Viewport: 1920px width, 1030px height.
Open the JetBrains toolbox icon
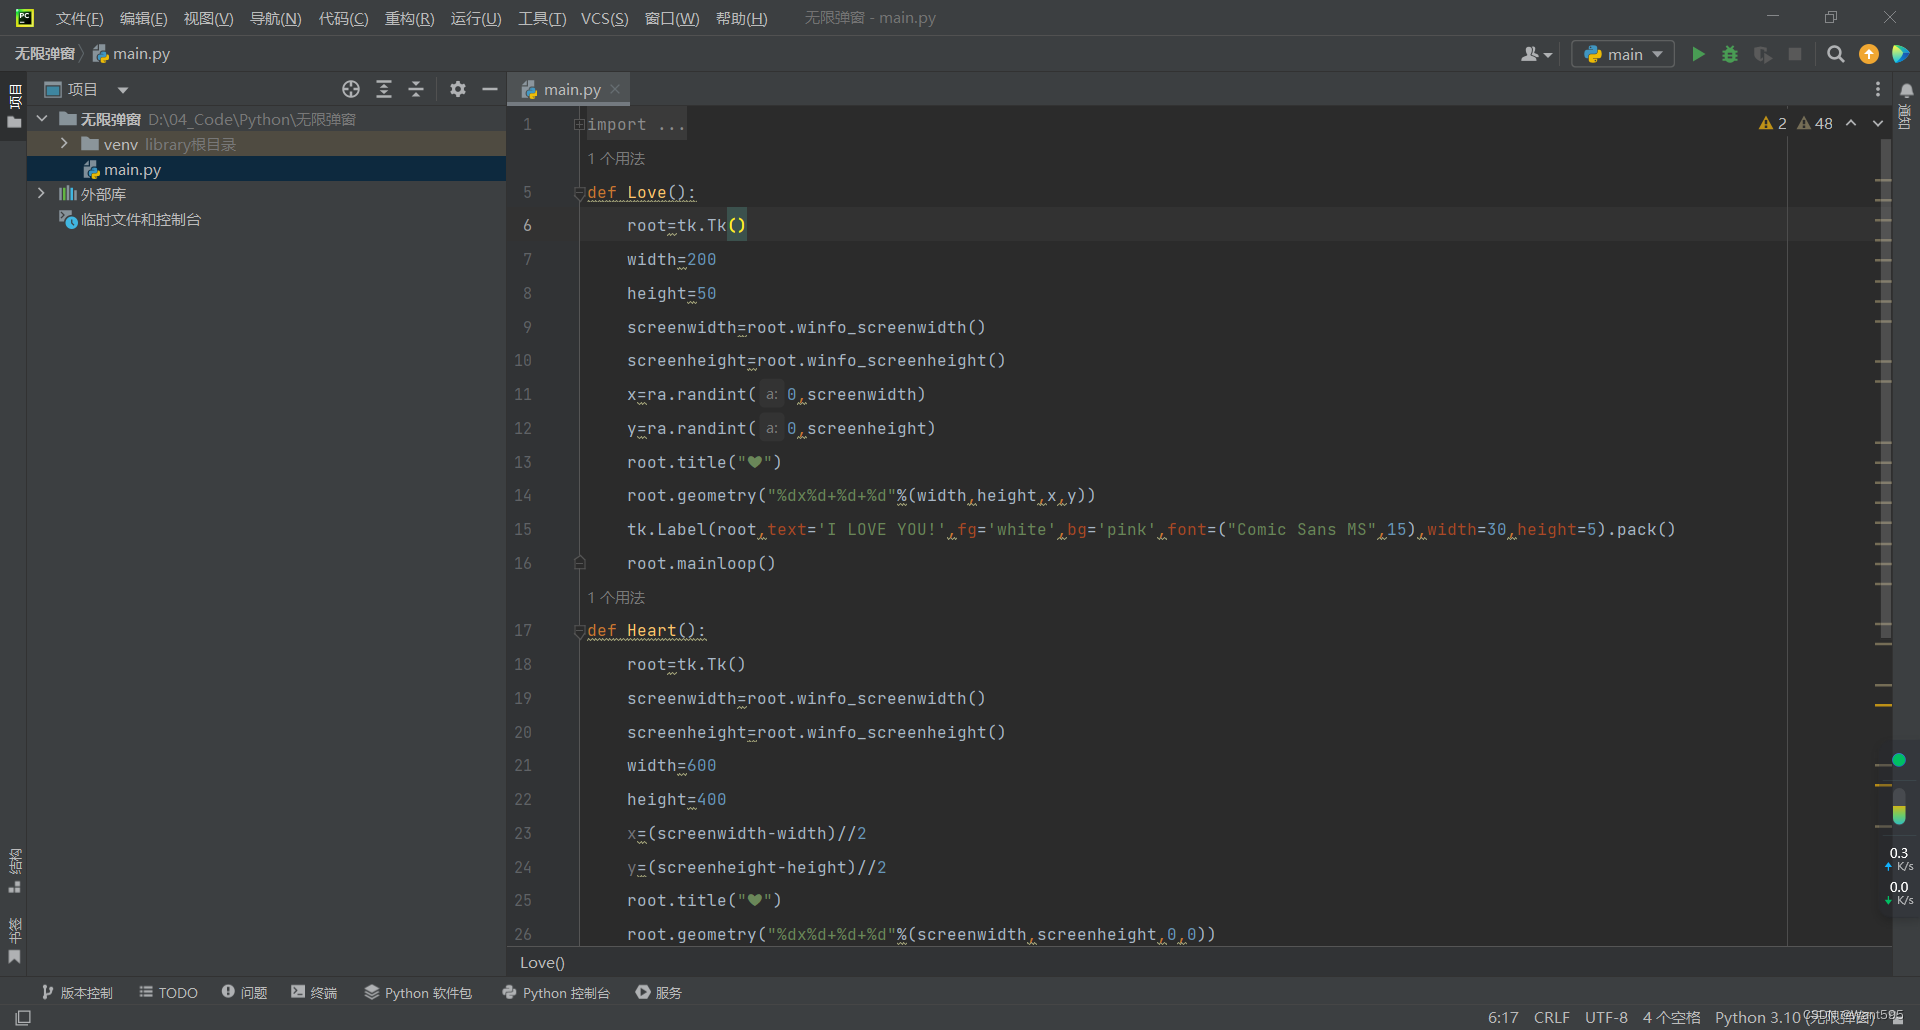point(1900,54)
